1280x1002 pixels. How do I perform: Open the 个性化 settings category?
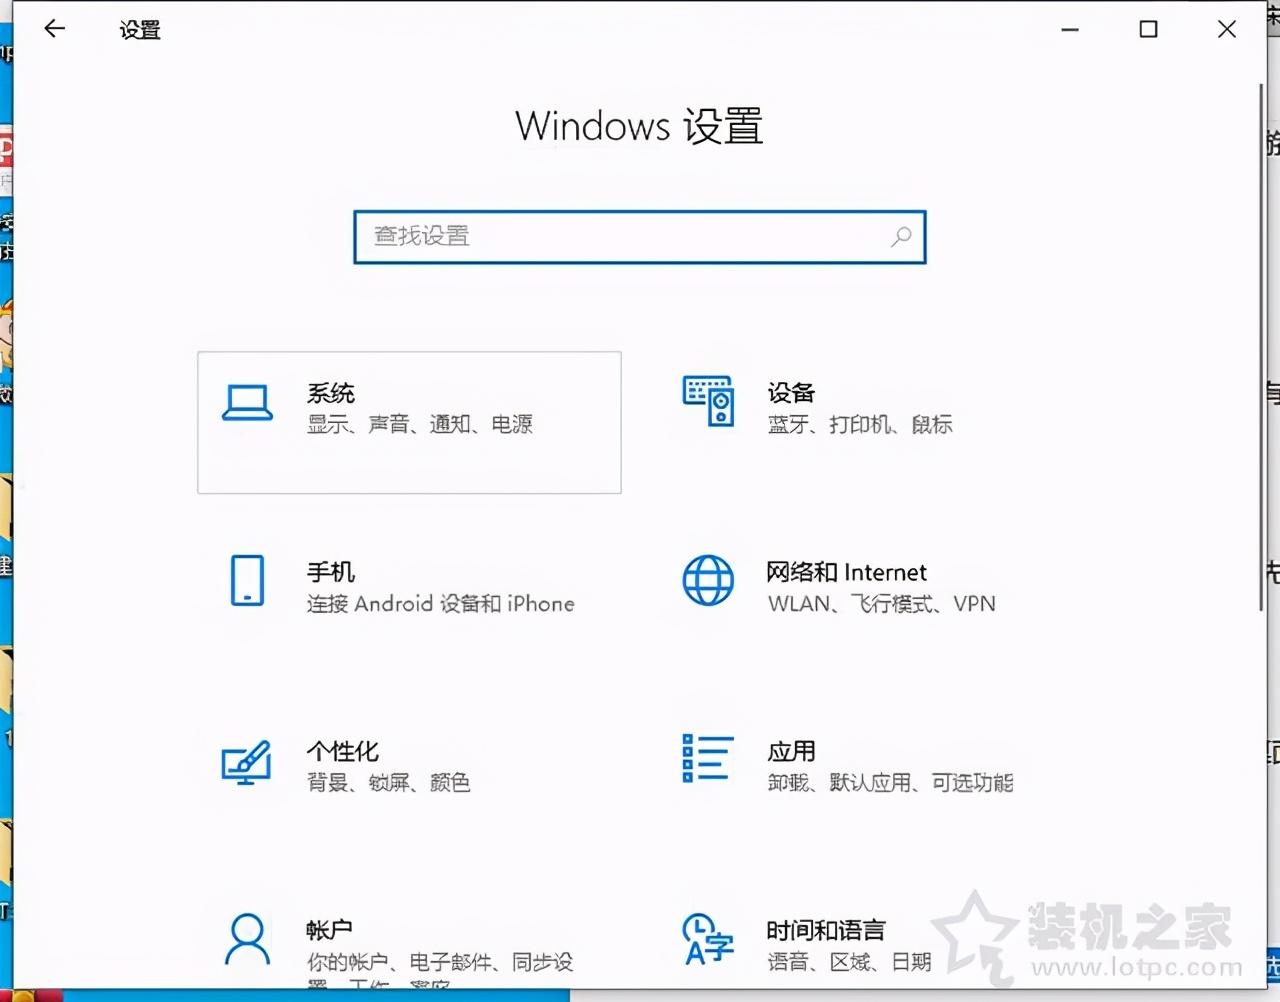388,766
